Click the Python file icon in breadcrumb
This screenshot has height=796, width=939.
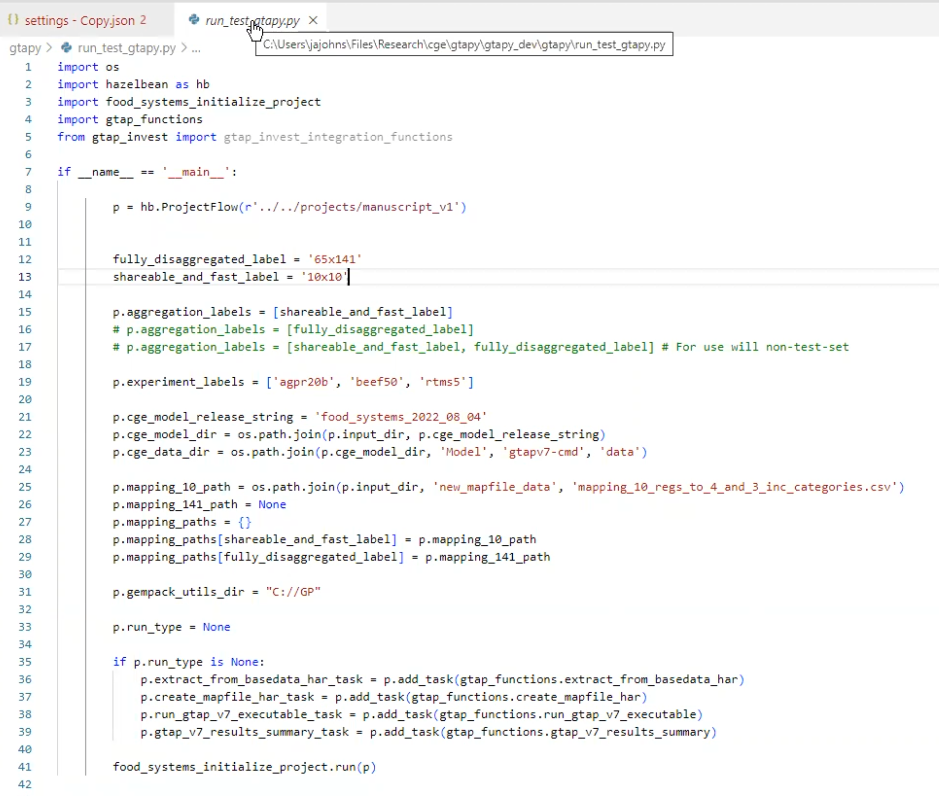(66, 48)
